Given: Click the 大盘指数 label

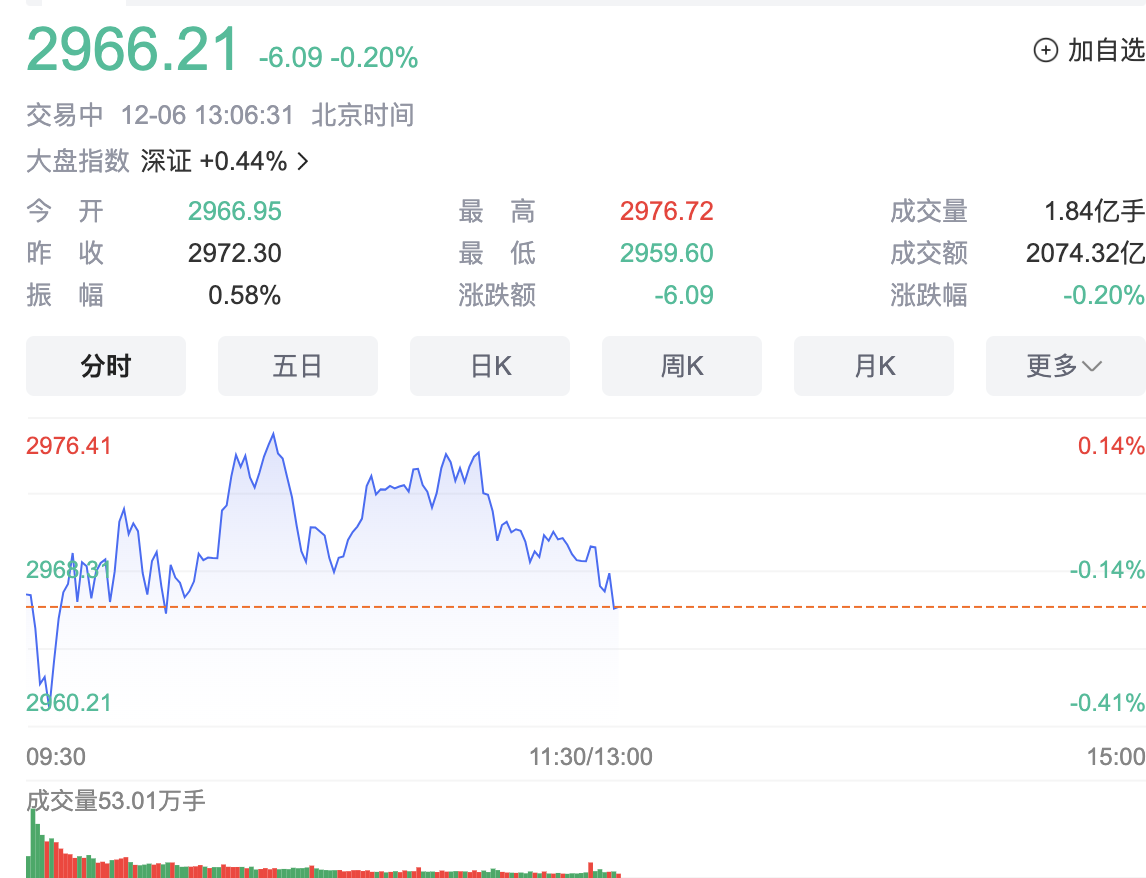Looking at the screenshot, I should click(x=78, y=161).
